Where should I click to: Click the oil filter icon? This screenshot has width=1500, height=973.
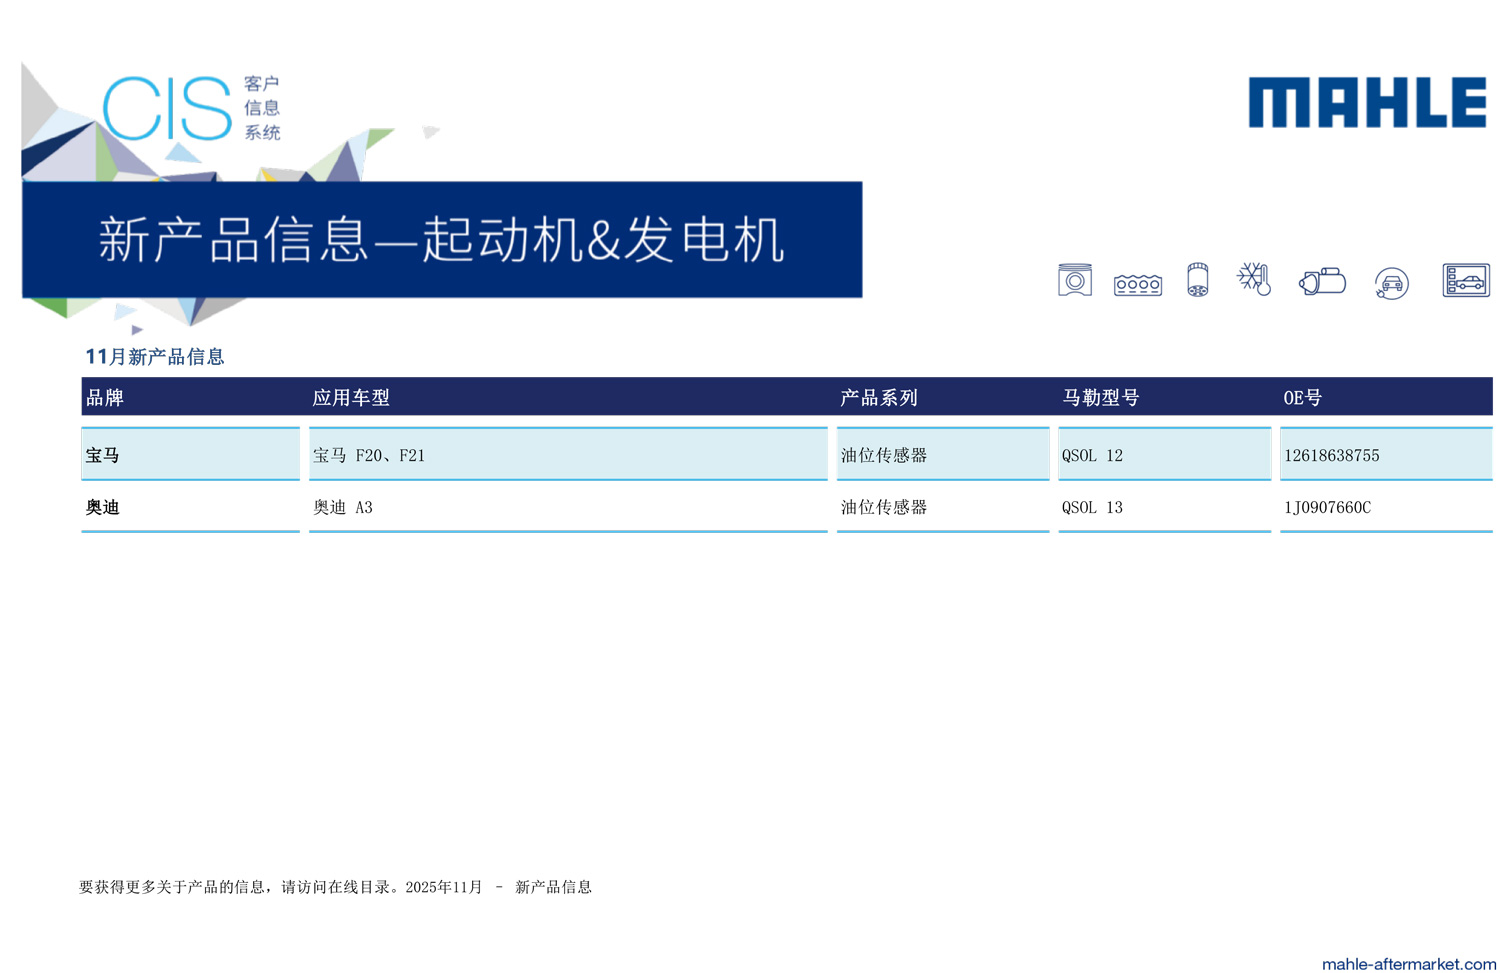1197,281
